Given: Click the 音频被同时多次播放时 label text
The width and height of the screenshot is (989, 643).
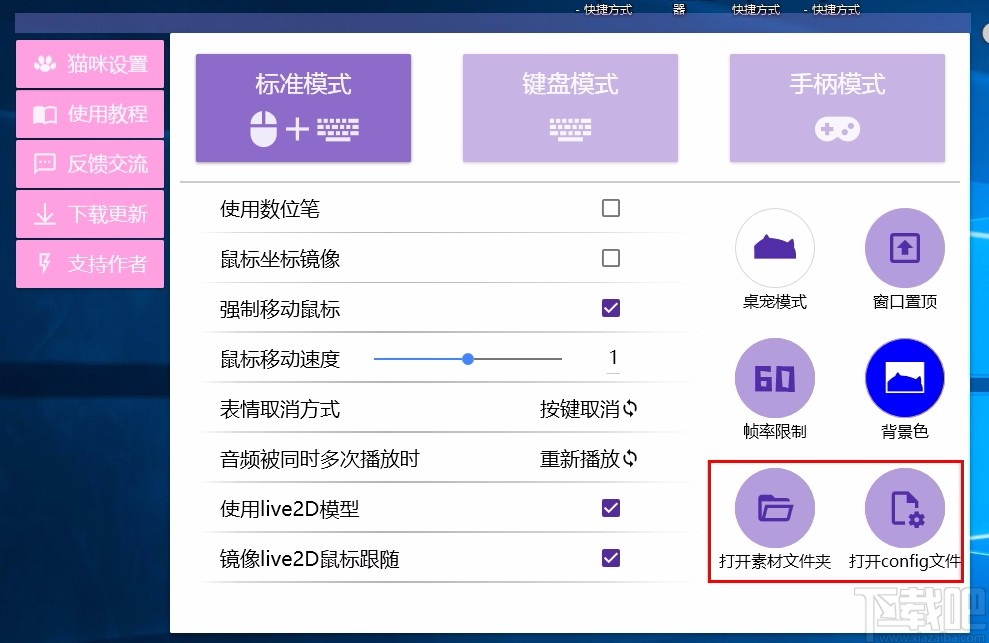Looking at the screenshot, I should click(320, 459).
